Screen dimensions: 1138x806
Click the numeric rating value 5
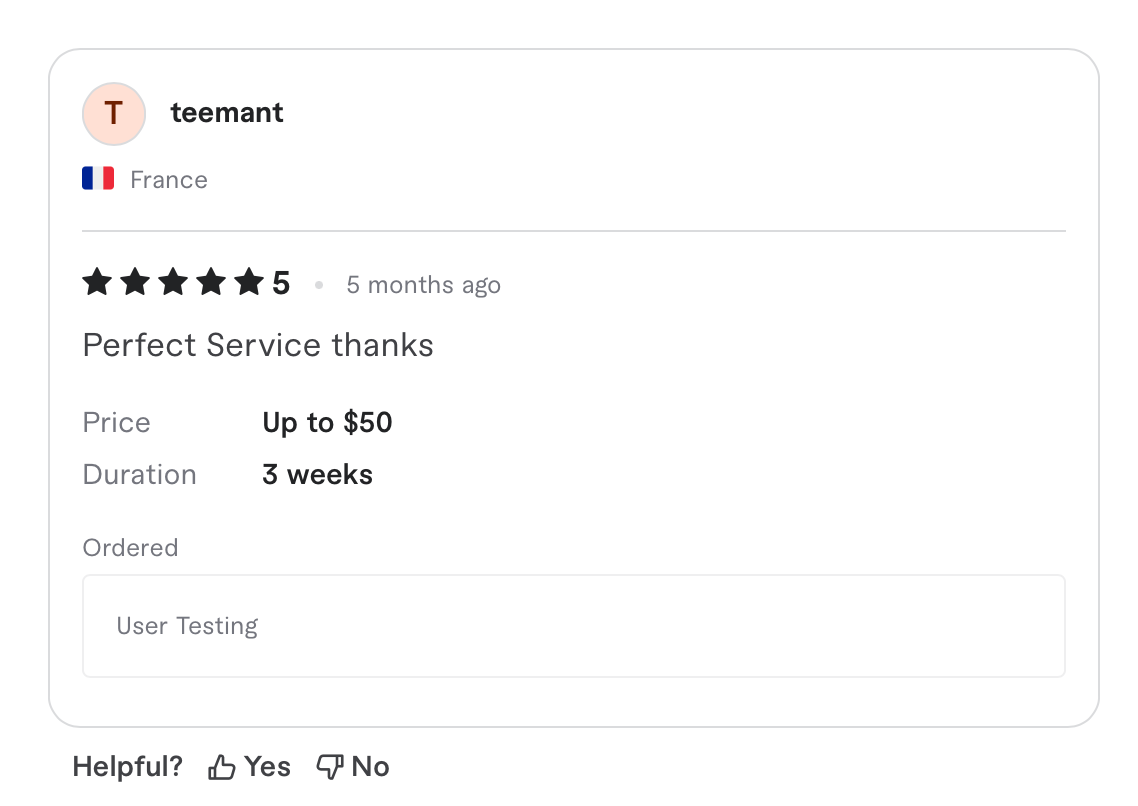coord(283,282)
